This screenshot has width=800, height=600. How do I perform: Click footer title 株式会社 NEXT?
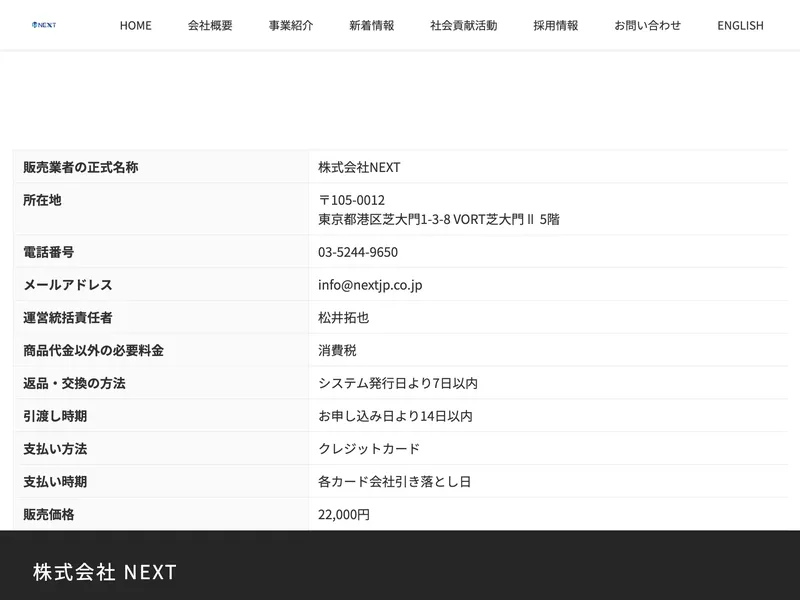click(105, 572)
